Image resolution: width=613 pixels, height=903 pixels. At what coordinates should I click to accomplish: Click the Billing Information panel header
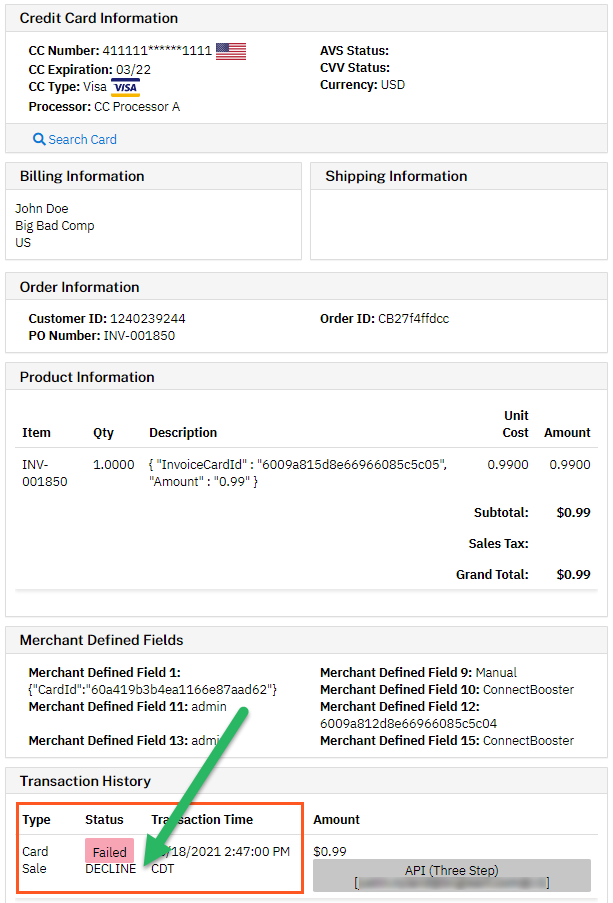pyautogui.click(x=82, y=176)
